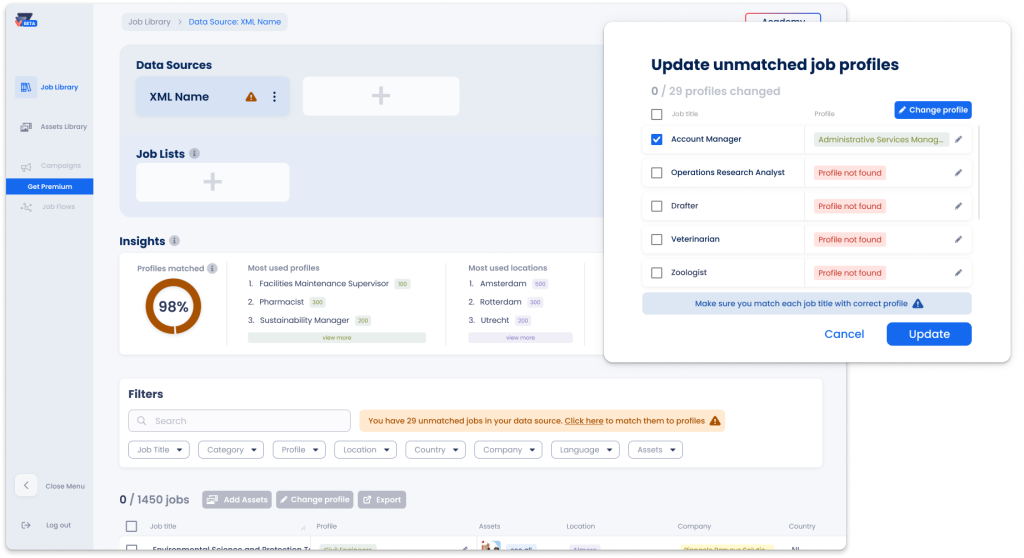Click the Log out icon in sidebar
Image resolution: width=1024 pixels, height=558 pixels.
[27, 525]
